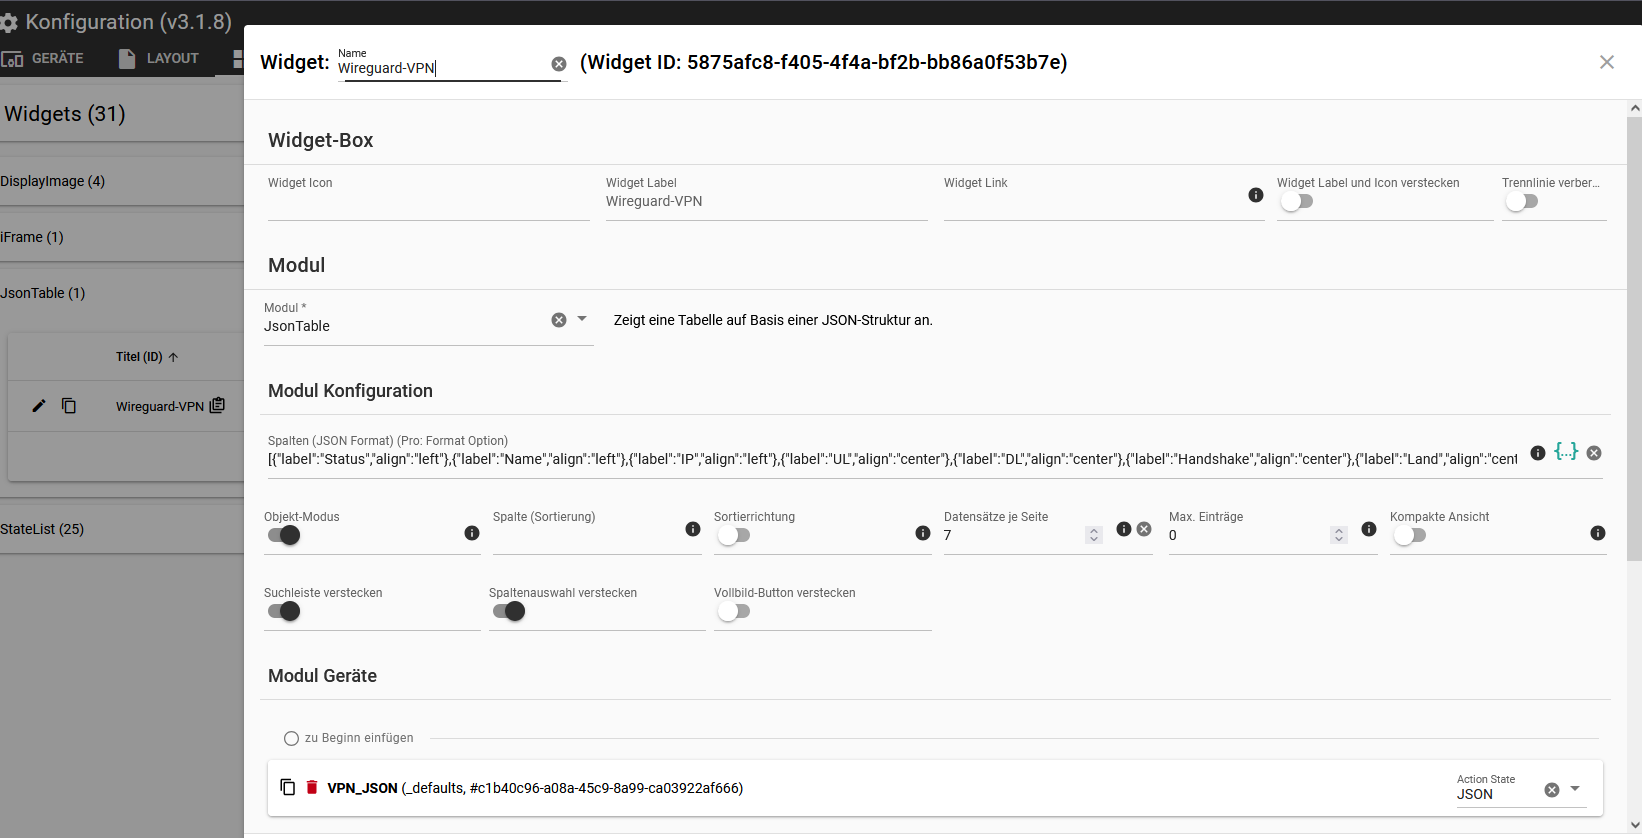Click the Konfiguration gear icon
The image size is (1642, 838).
(x=9, y=22)
